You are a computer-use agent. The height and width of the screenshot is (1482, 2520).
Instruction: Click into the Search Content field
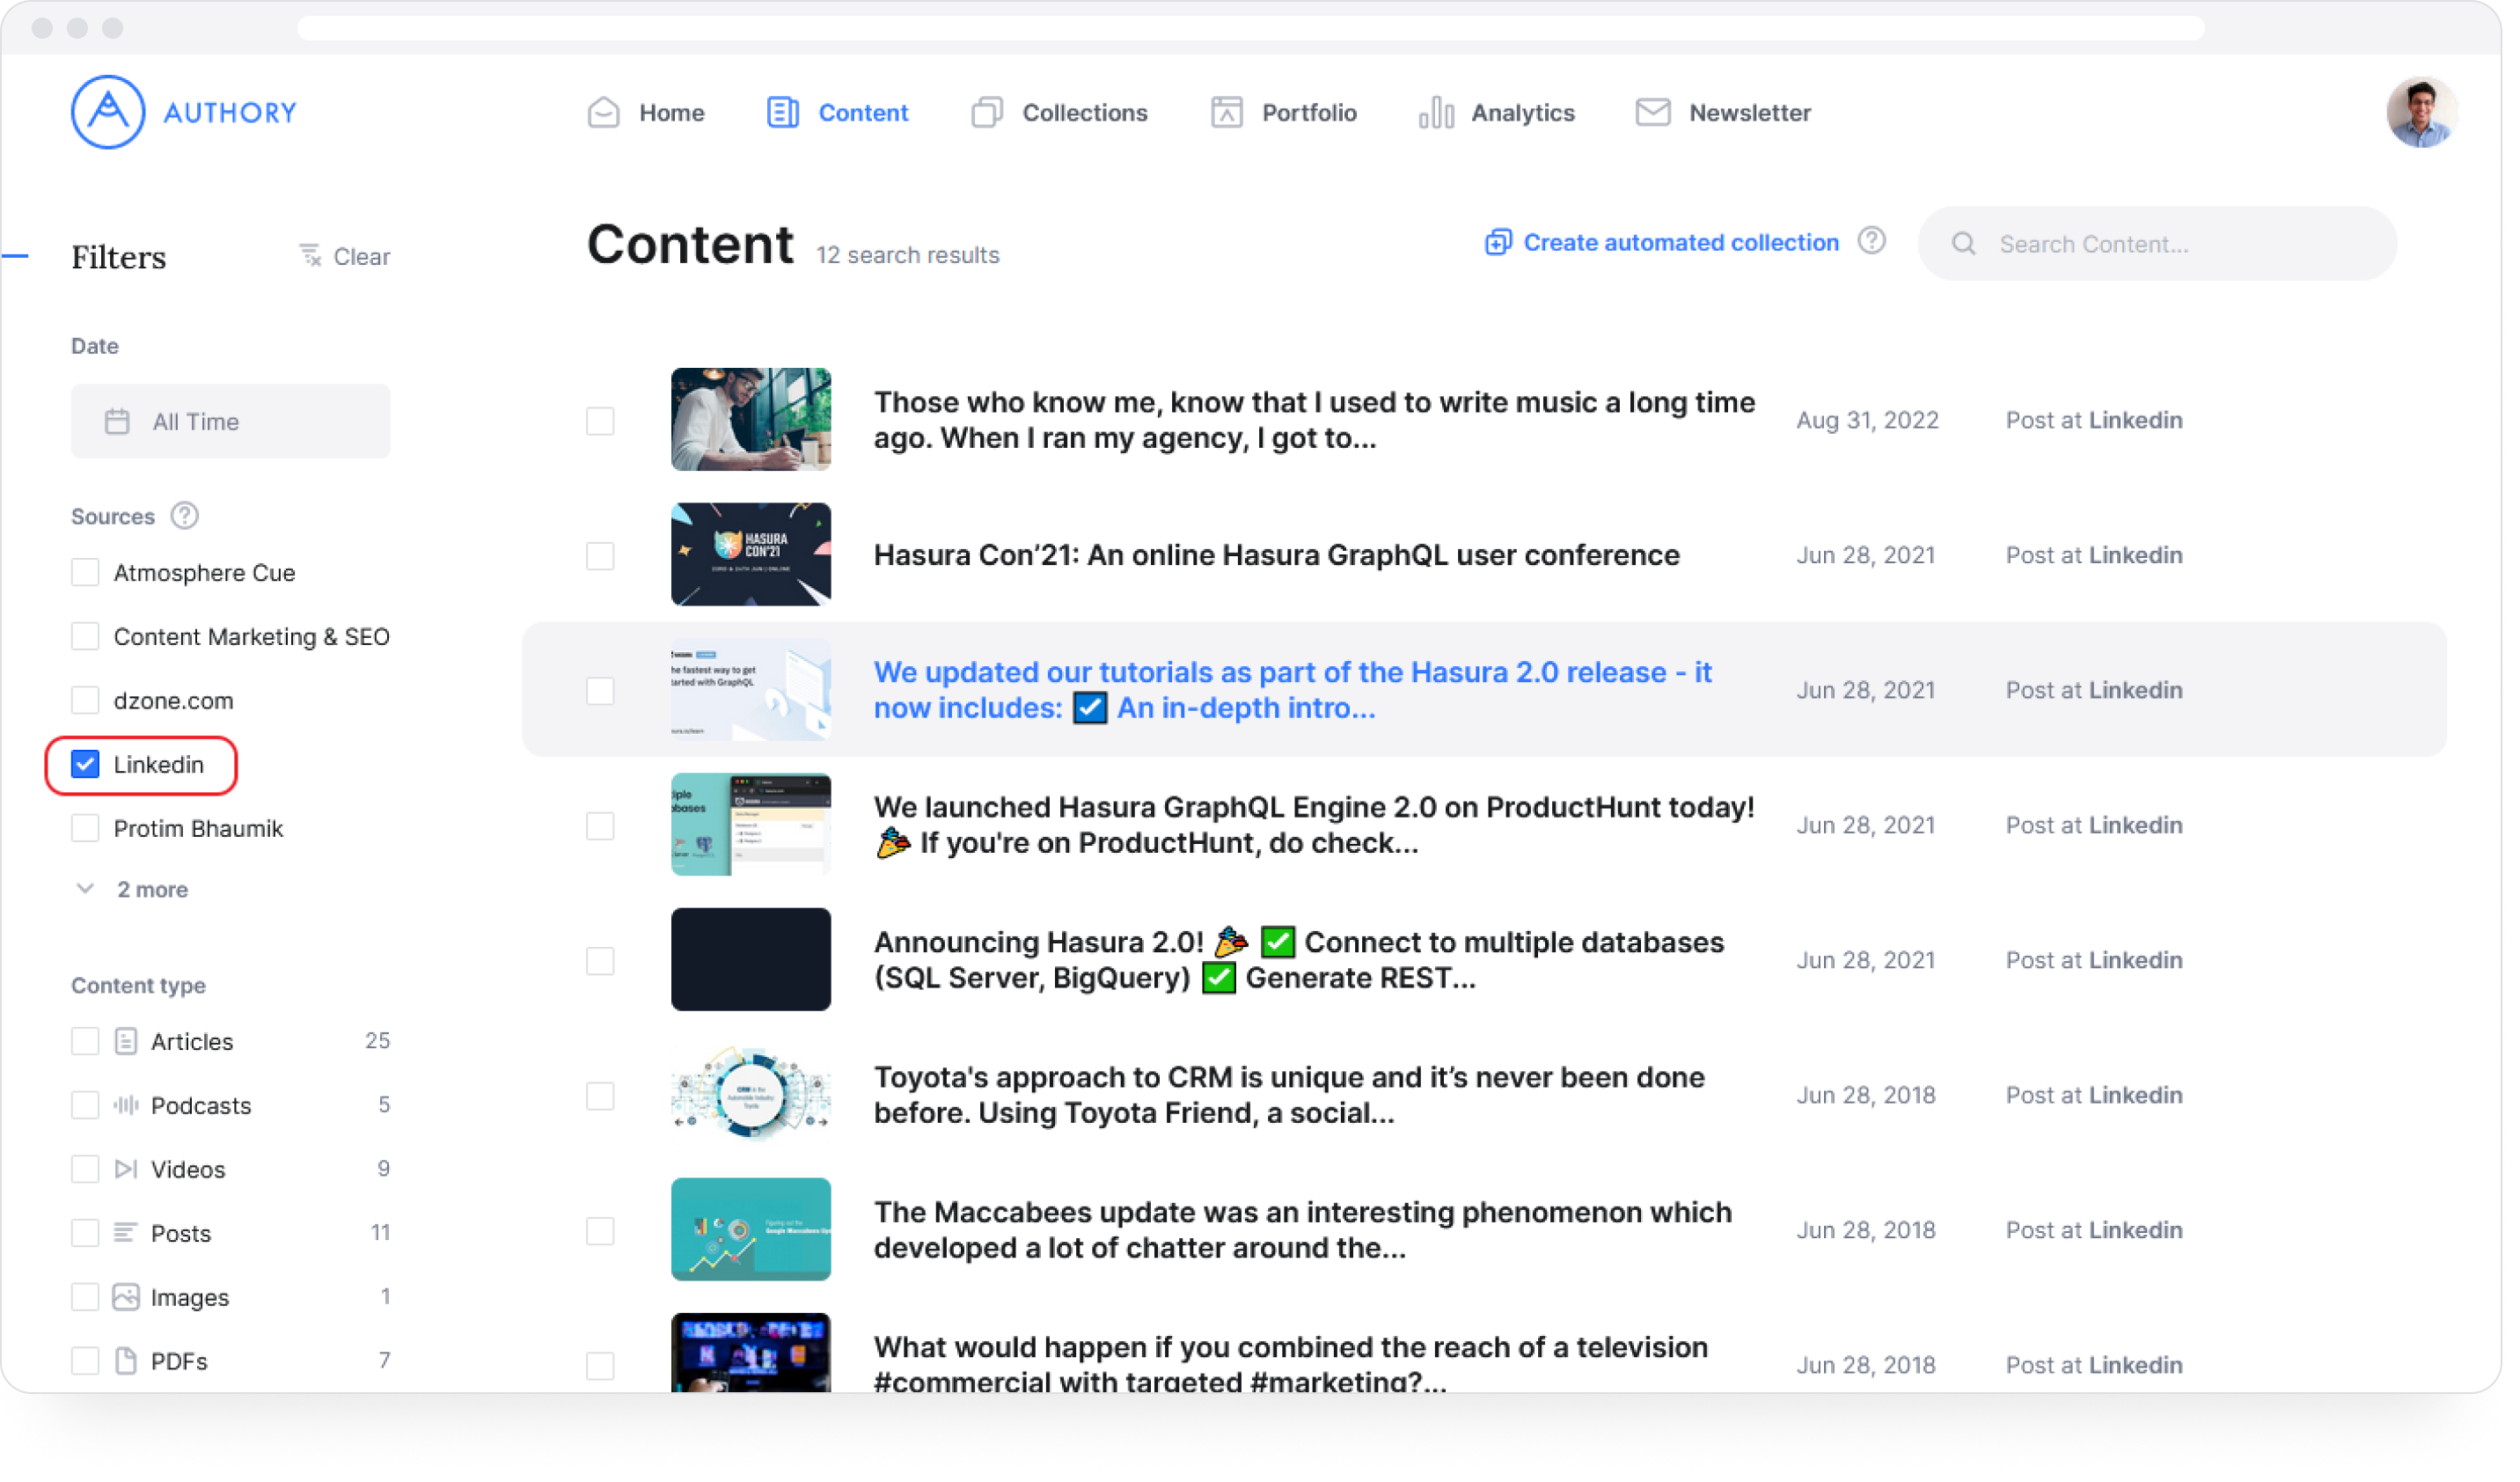click(2157, 244)
